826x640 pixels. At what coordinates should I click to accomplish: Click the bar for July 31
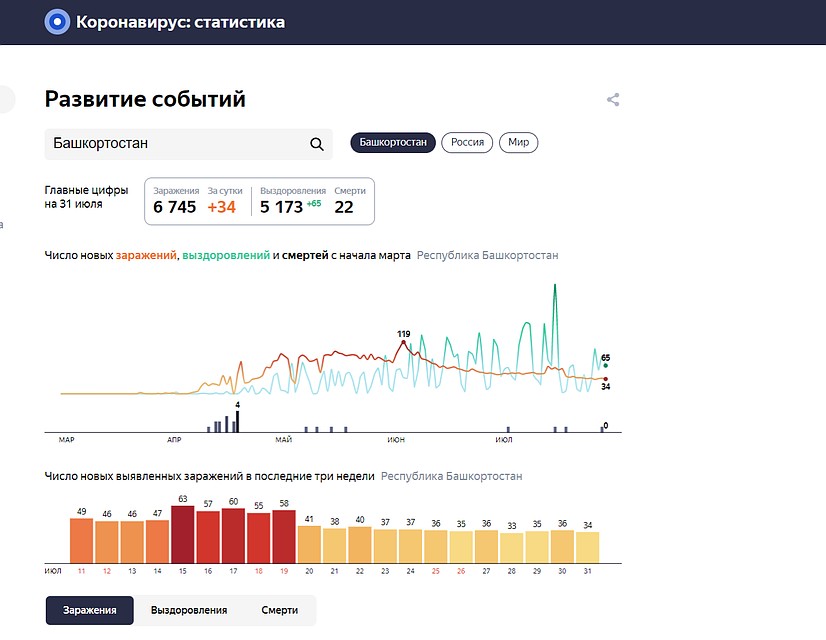point(587,547)
